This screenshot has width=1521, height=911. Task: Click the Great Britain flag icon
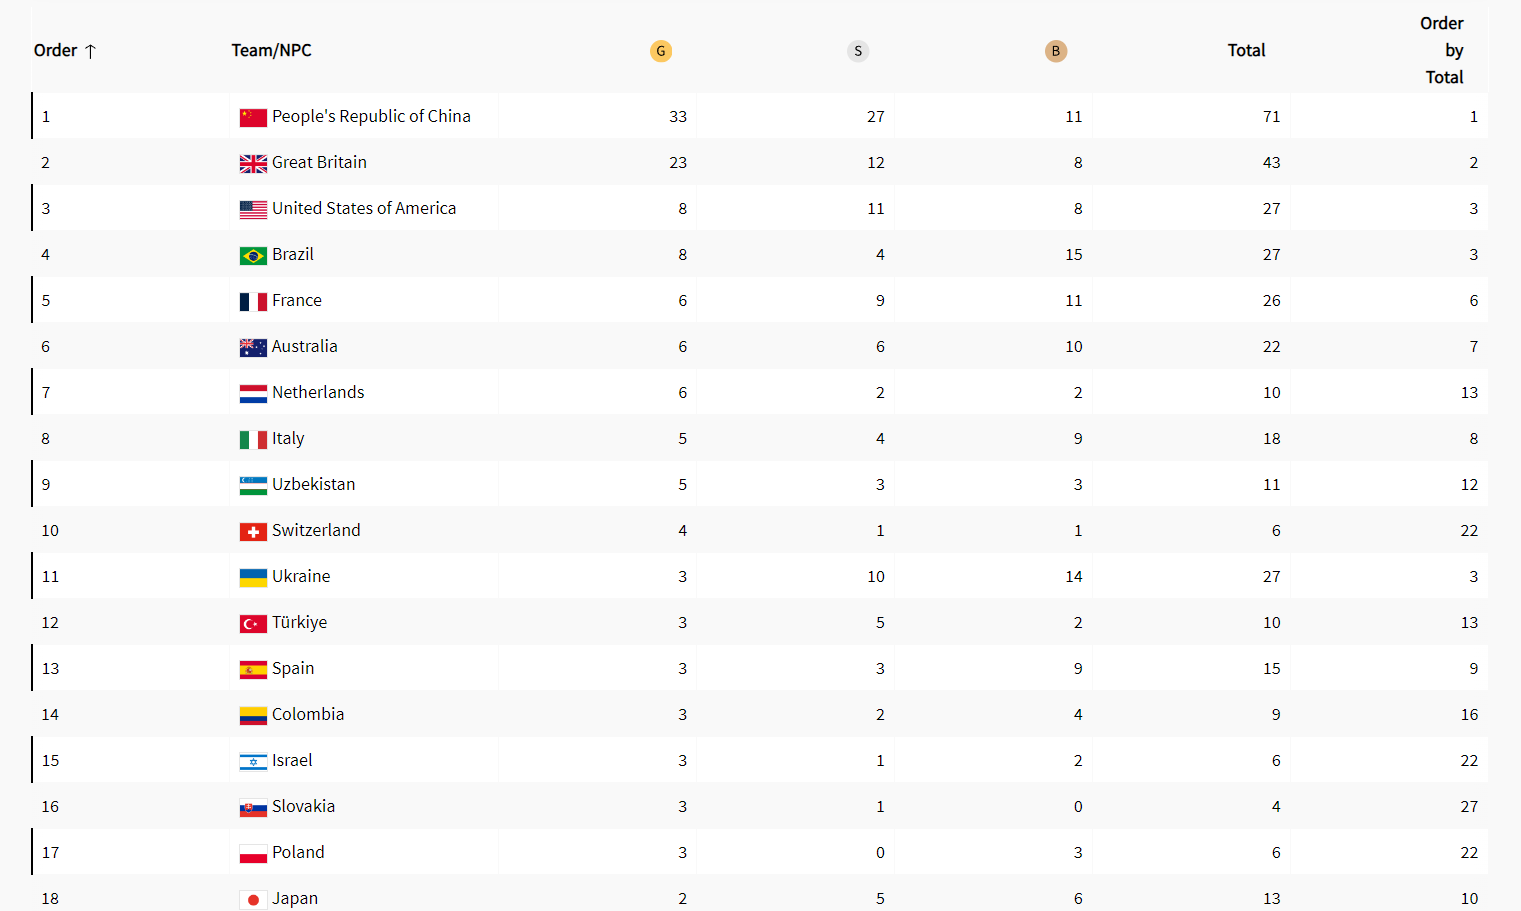tap(253, 163)
